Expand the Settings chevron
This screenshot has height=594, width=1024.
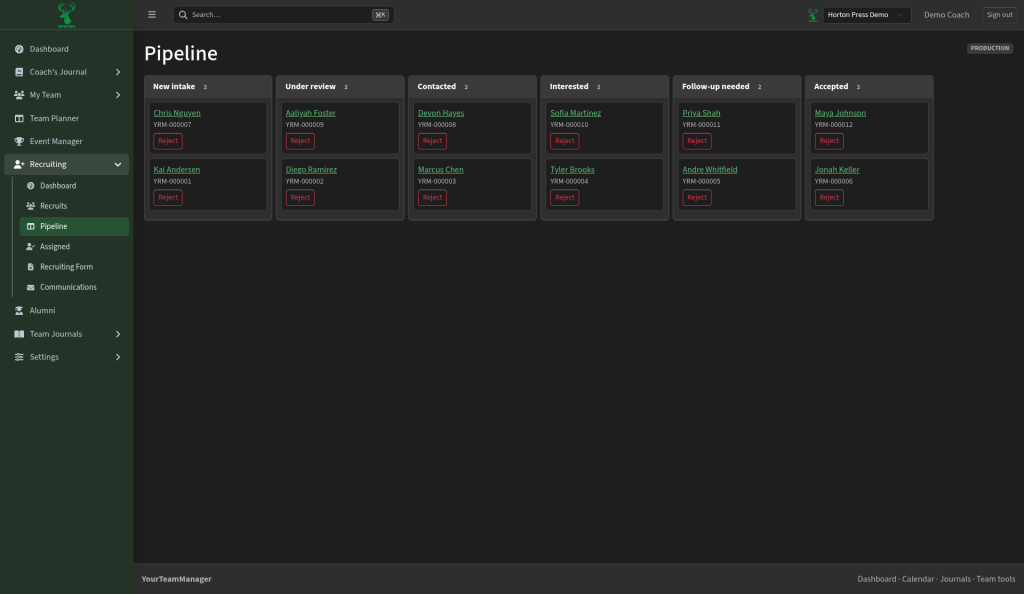click(118, 357)
